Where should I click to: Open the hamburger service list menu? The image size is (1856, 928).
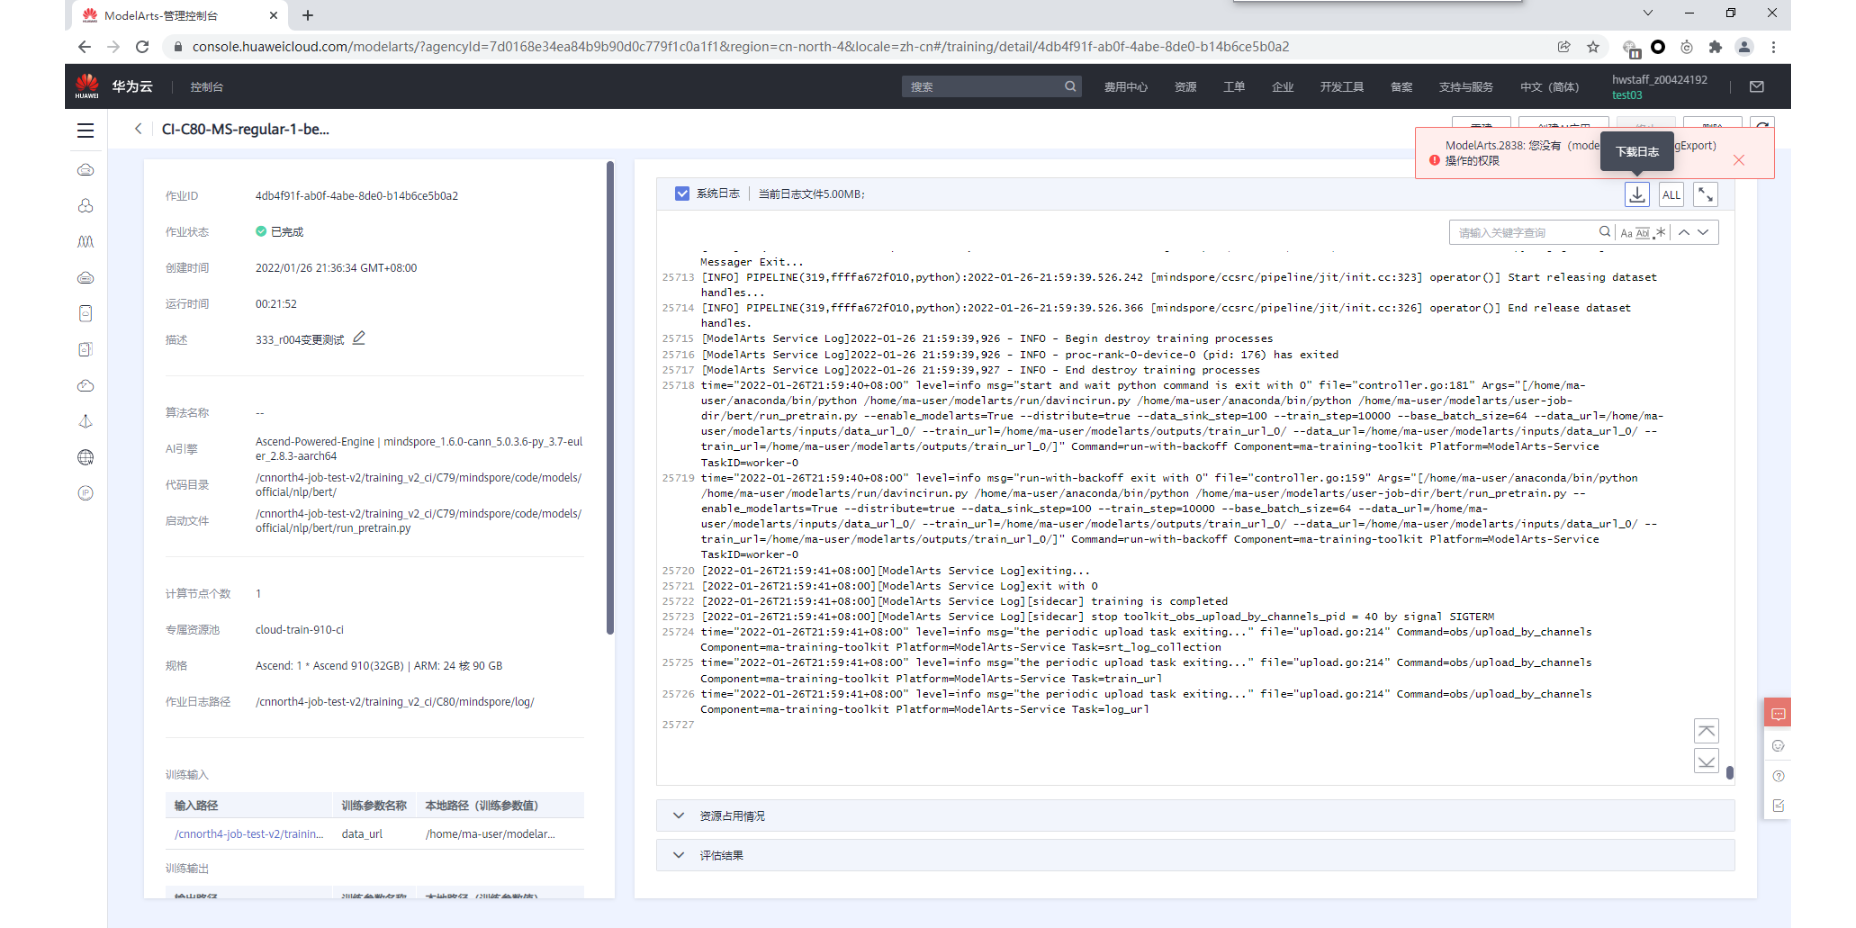[x=86, y=130]
